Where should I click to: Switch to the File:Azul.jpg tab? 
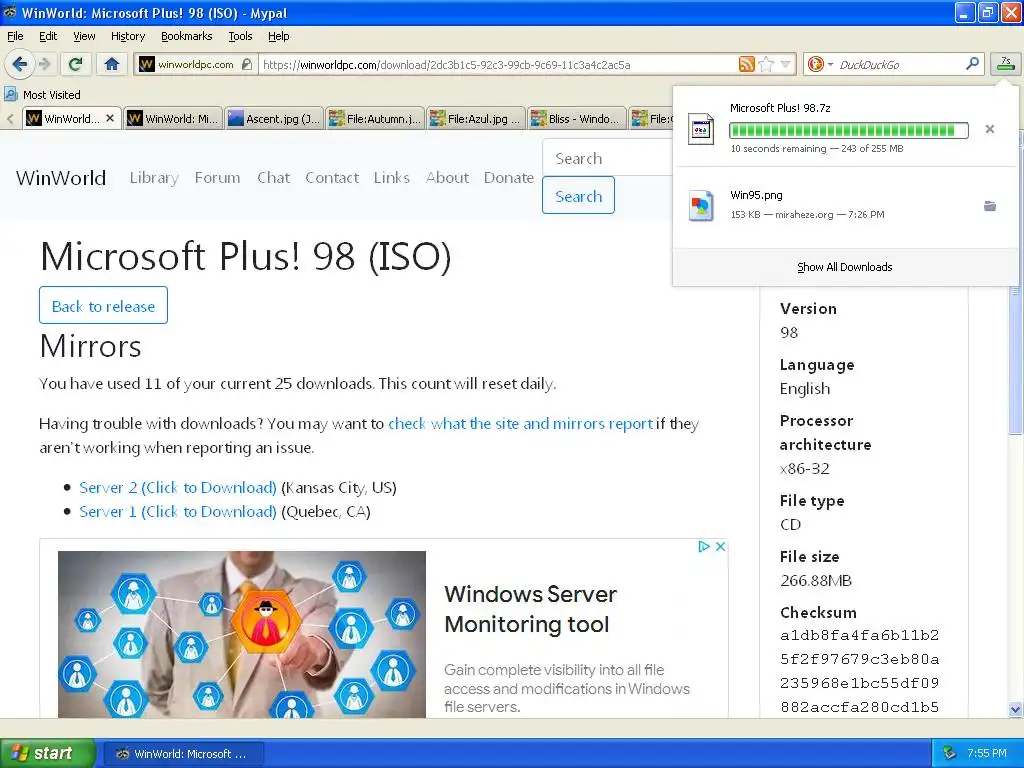(476, 119)
